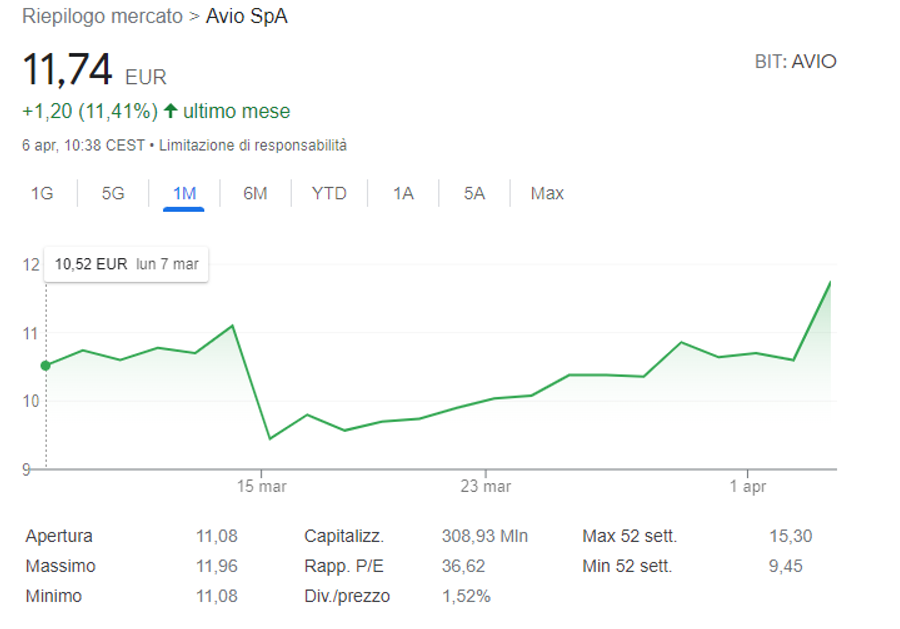The width and height of the screenshot is (900, 629).
Task: Click the 11,74 current price
Action: tap(67, 69)
